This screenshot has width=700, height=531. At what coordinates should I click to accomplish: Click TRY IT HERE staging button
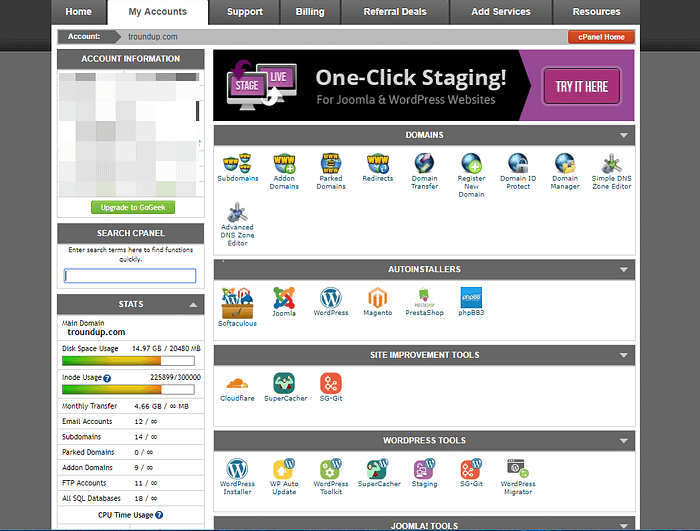[581, 86]
